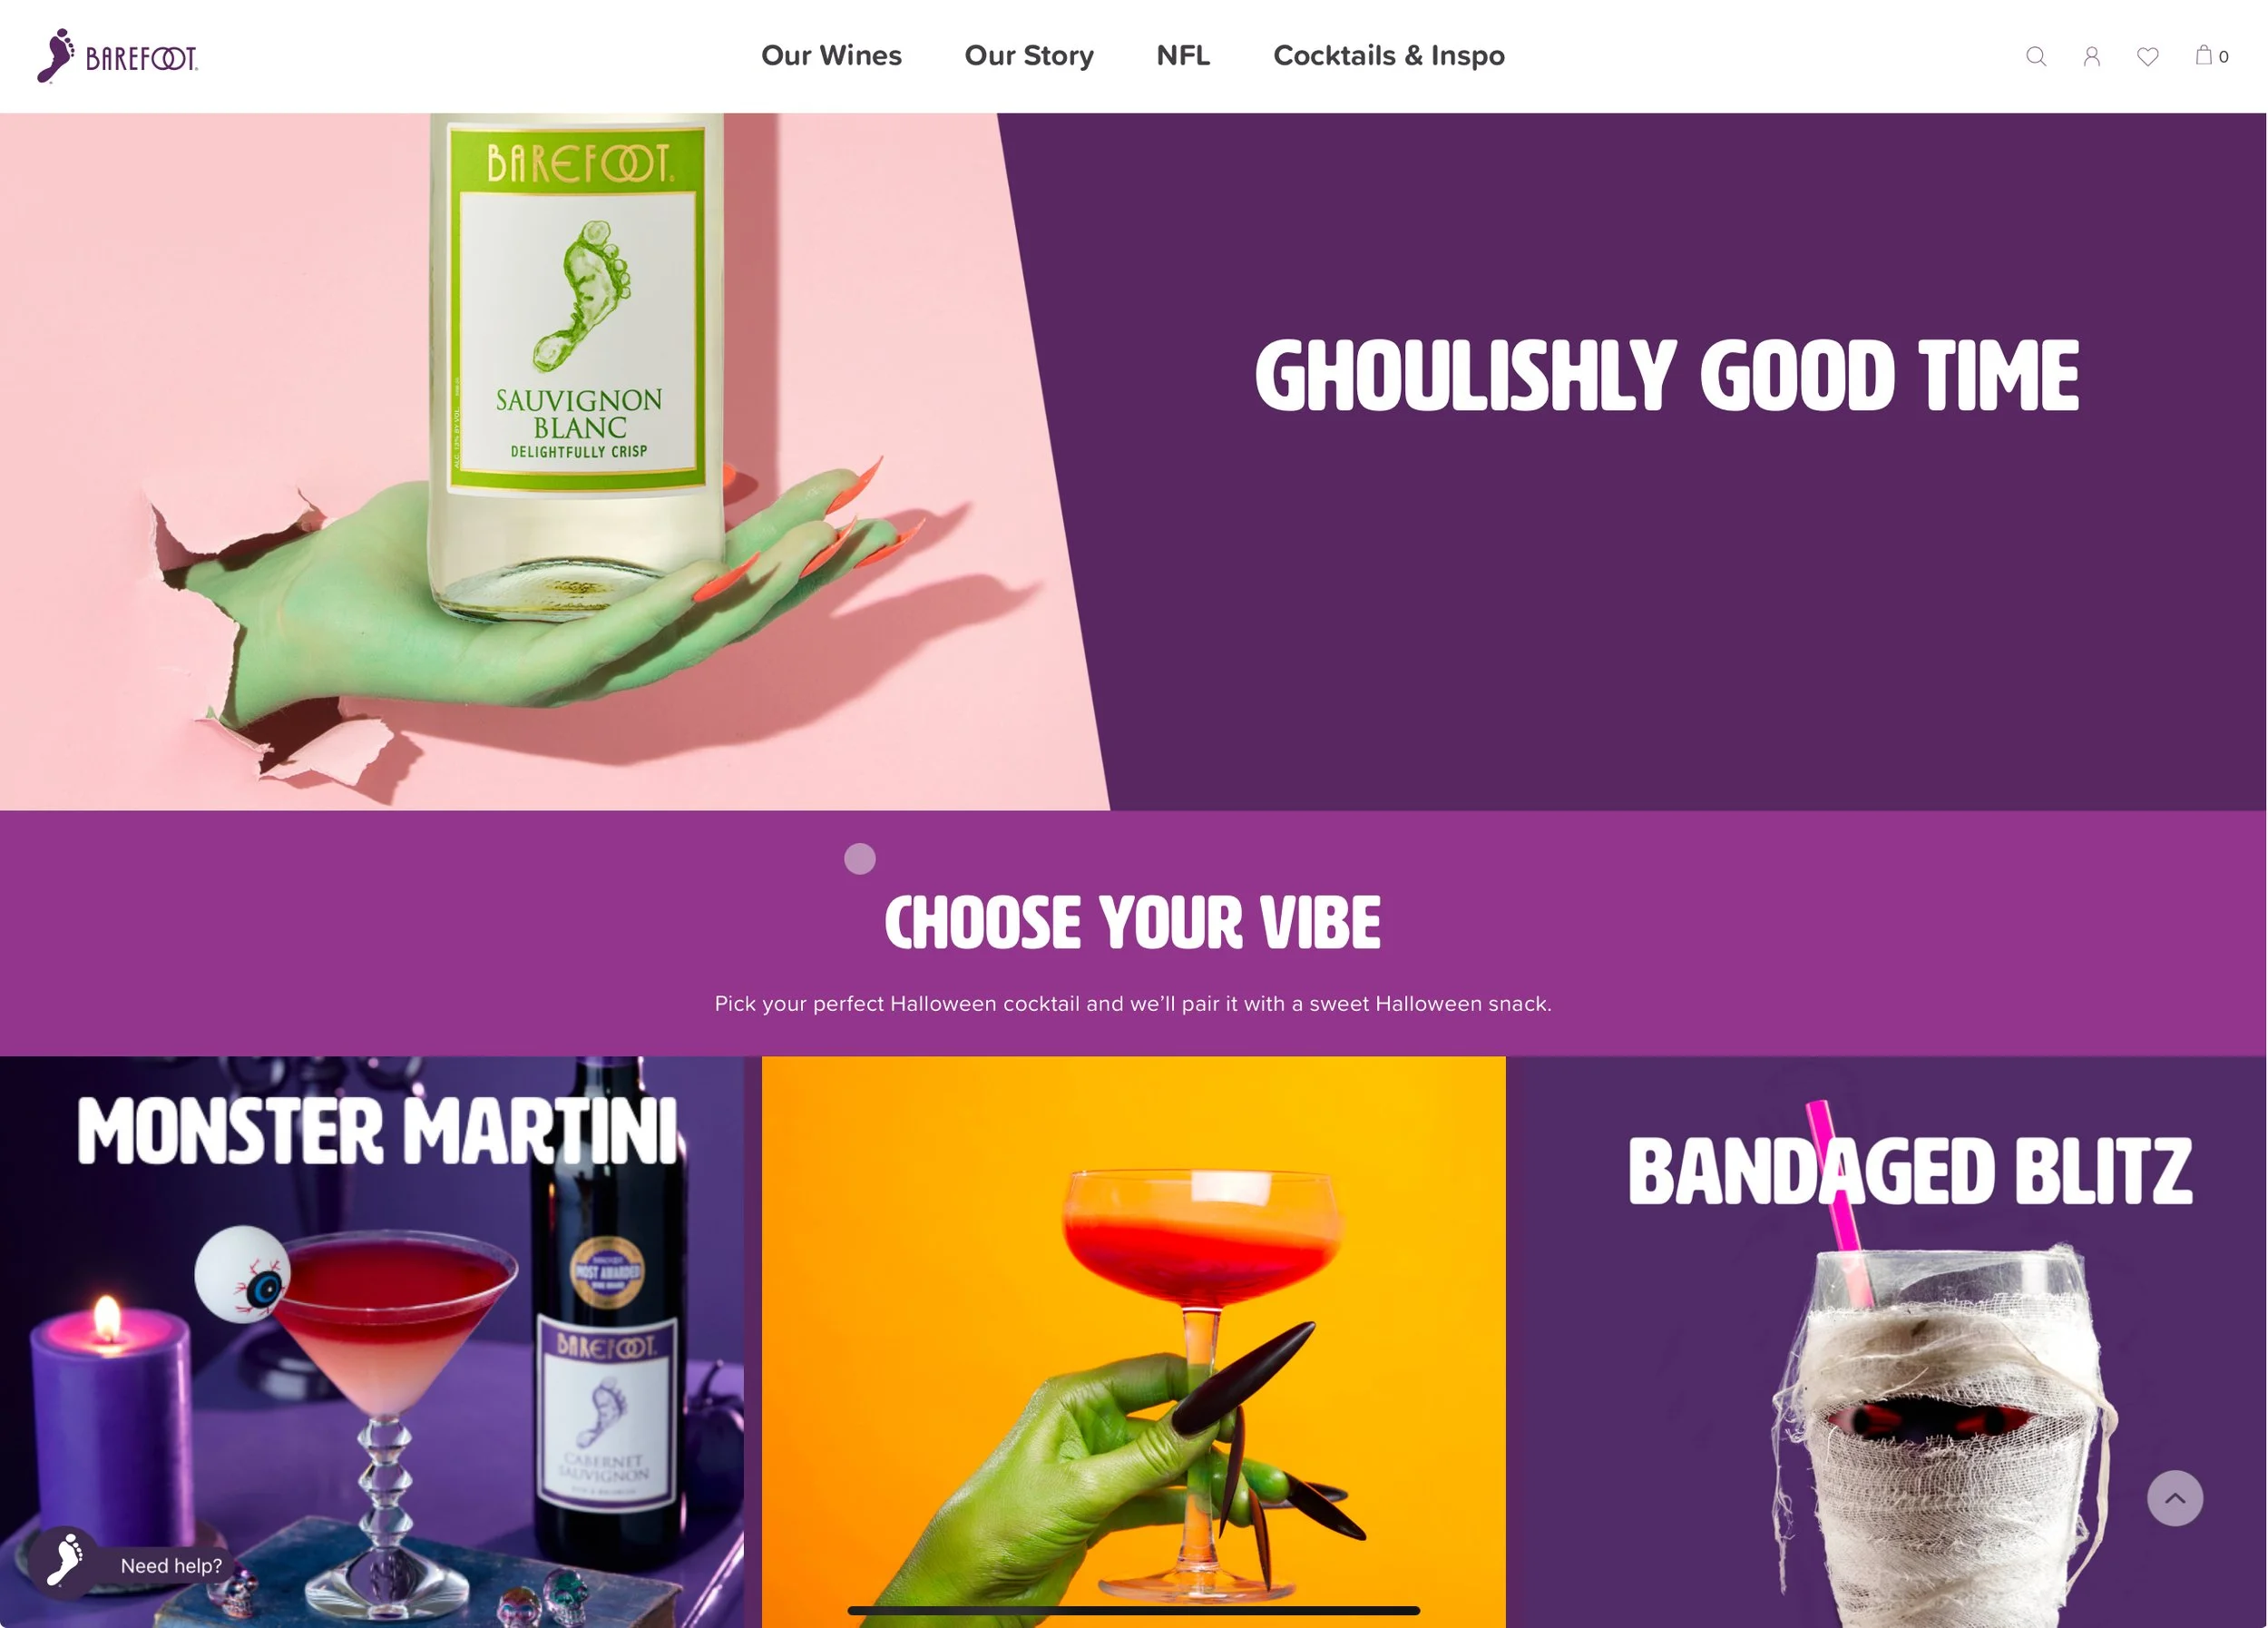Click the cart item count number
The width and height of the screenshot is (2268, 1628).
point(2223,57)
